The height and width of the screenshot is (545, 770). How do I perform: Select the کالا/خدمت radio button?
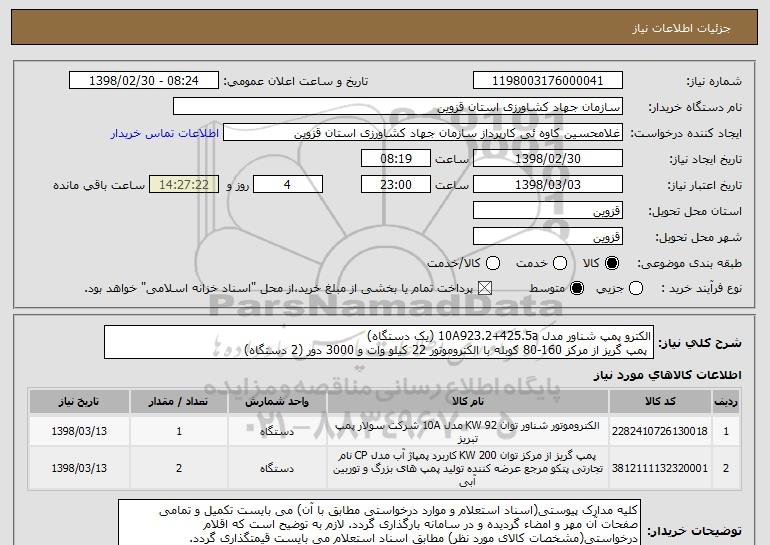493,264
